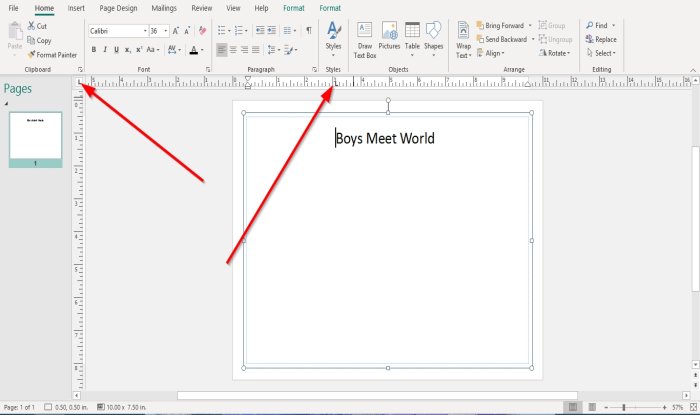The height and width of the screenshot is (415, 700).
Task: Click the zoom slider in status bar
Action: (x=623, y=408)
